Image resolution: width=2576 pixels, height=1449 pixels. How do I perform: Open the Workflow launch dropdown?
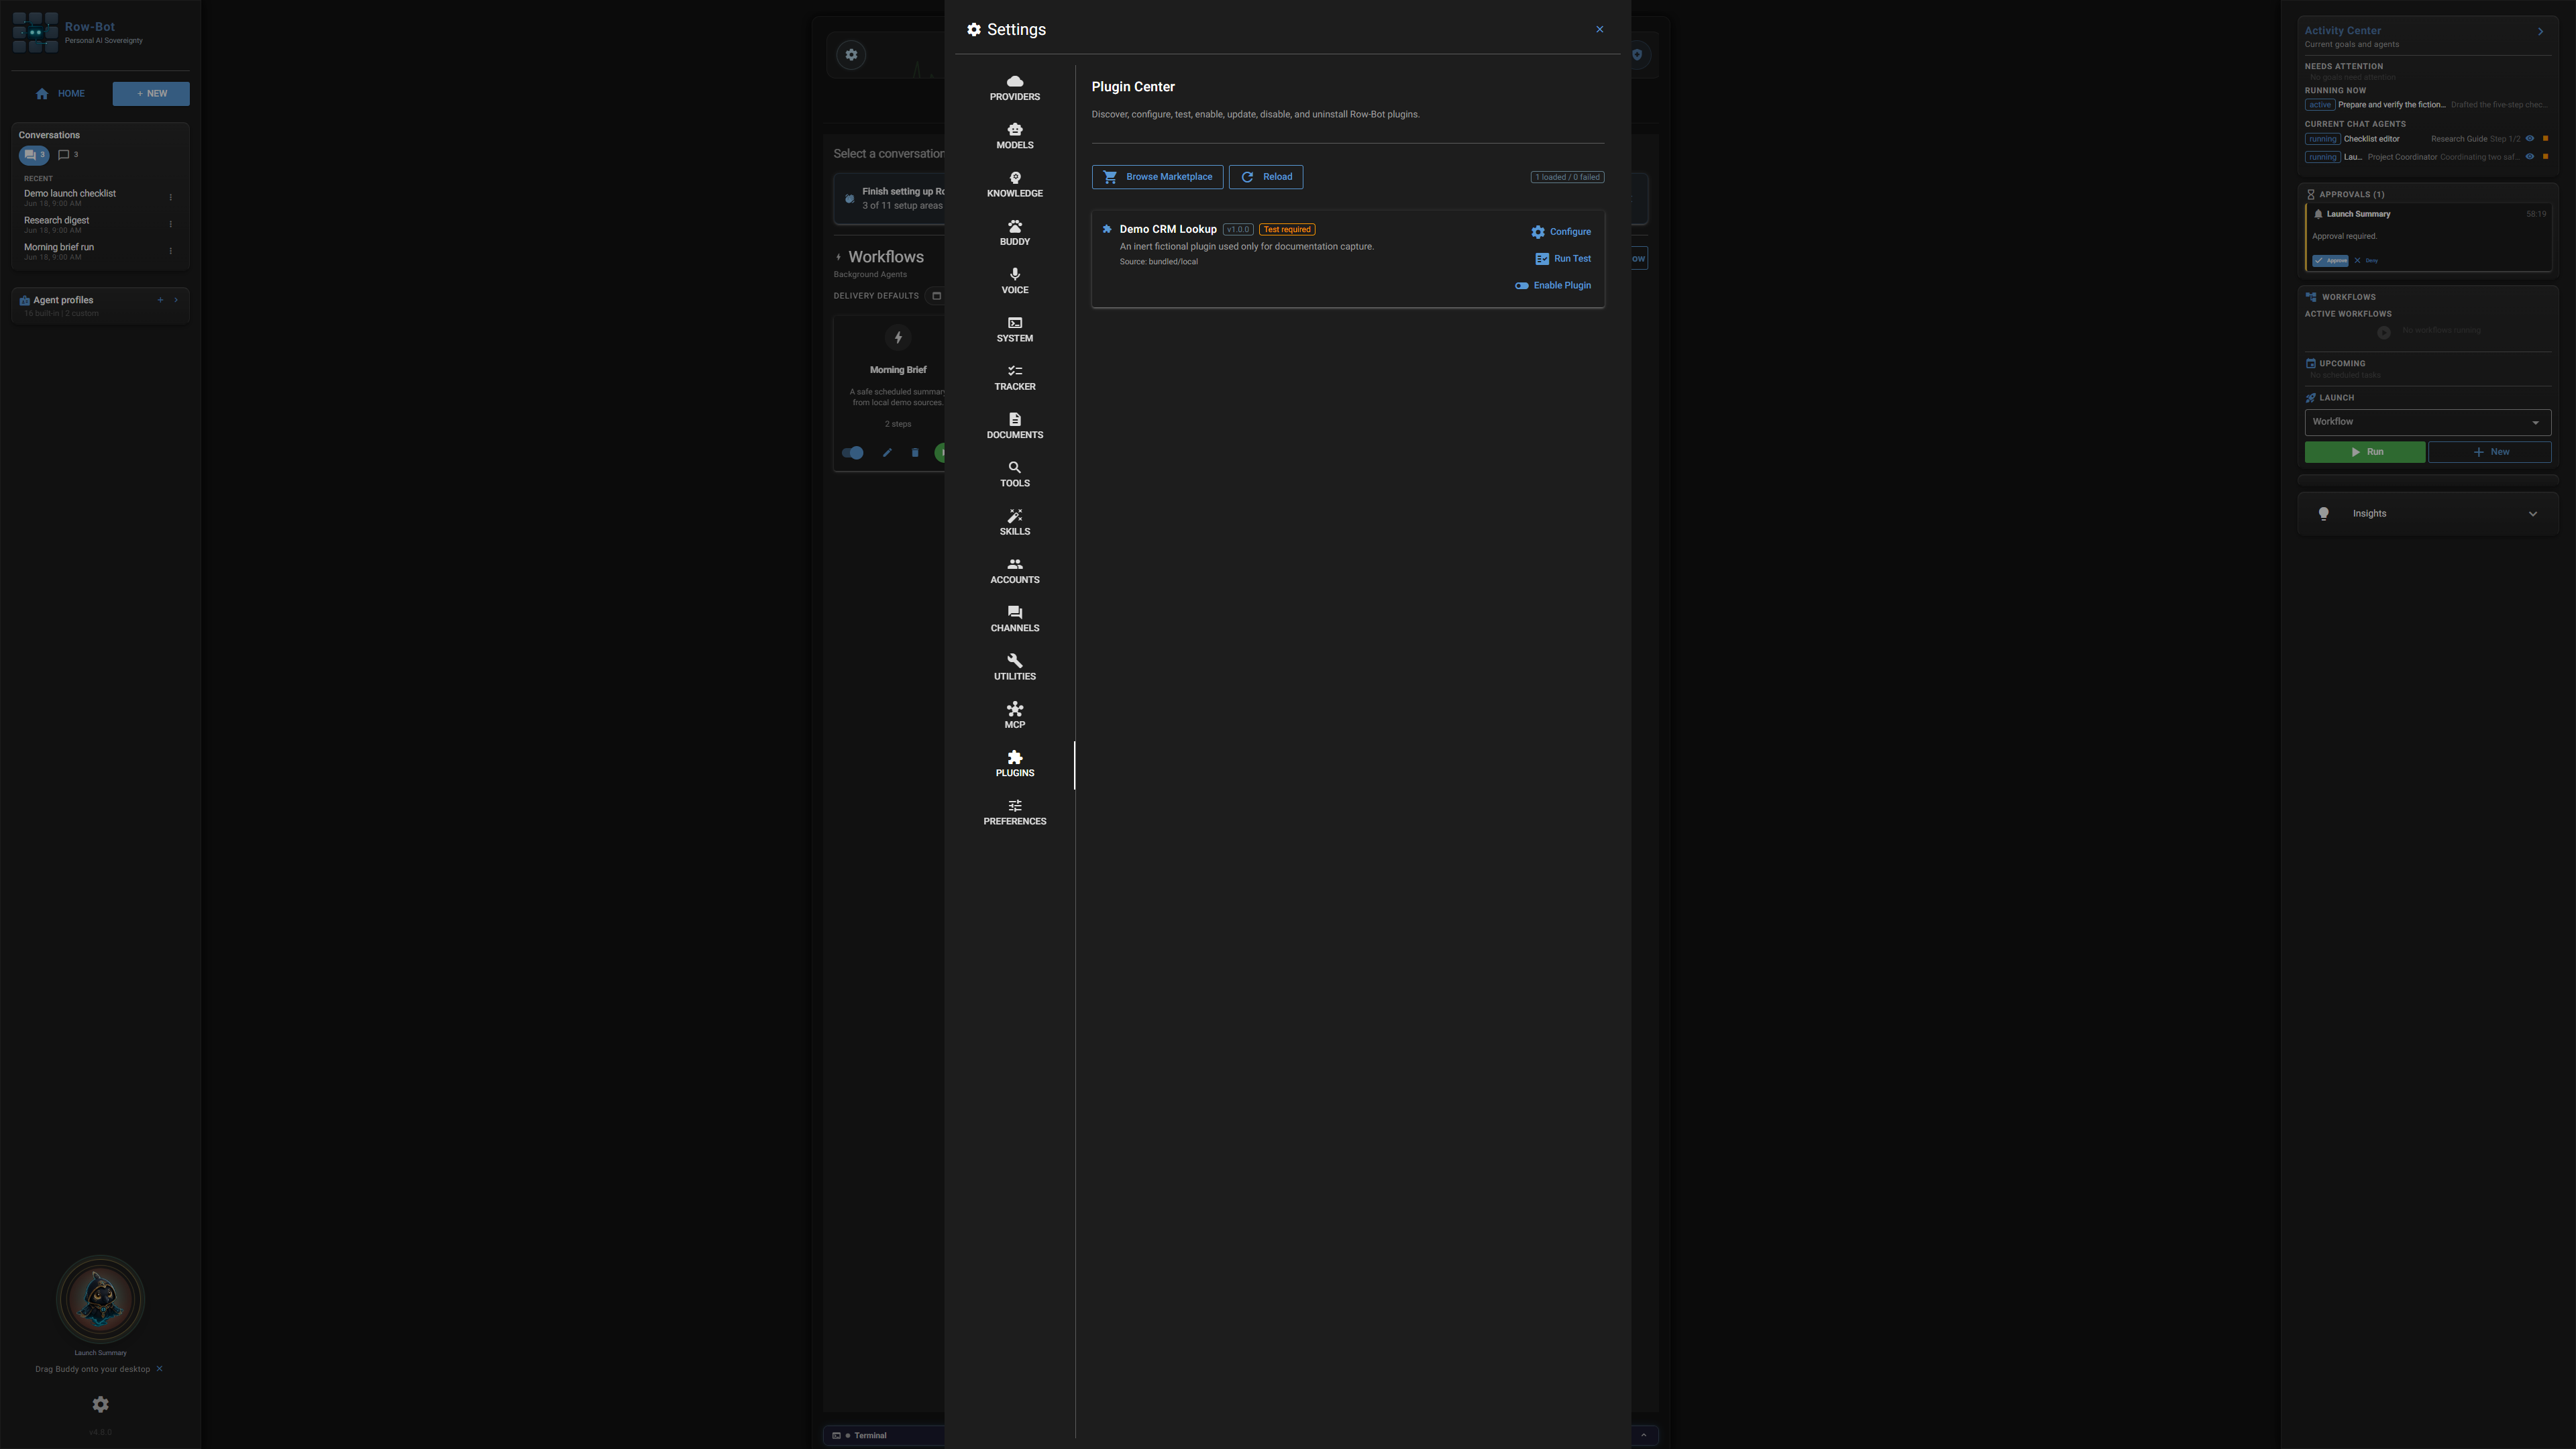pyautogui.click(x=2427, y=422)
